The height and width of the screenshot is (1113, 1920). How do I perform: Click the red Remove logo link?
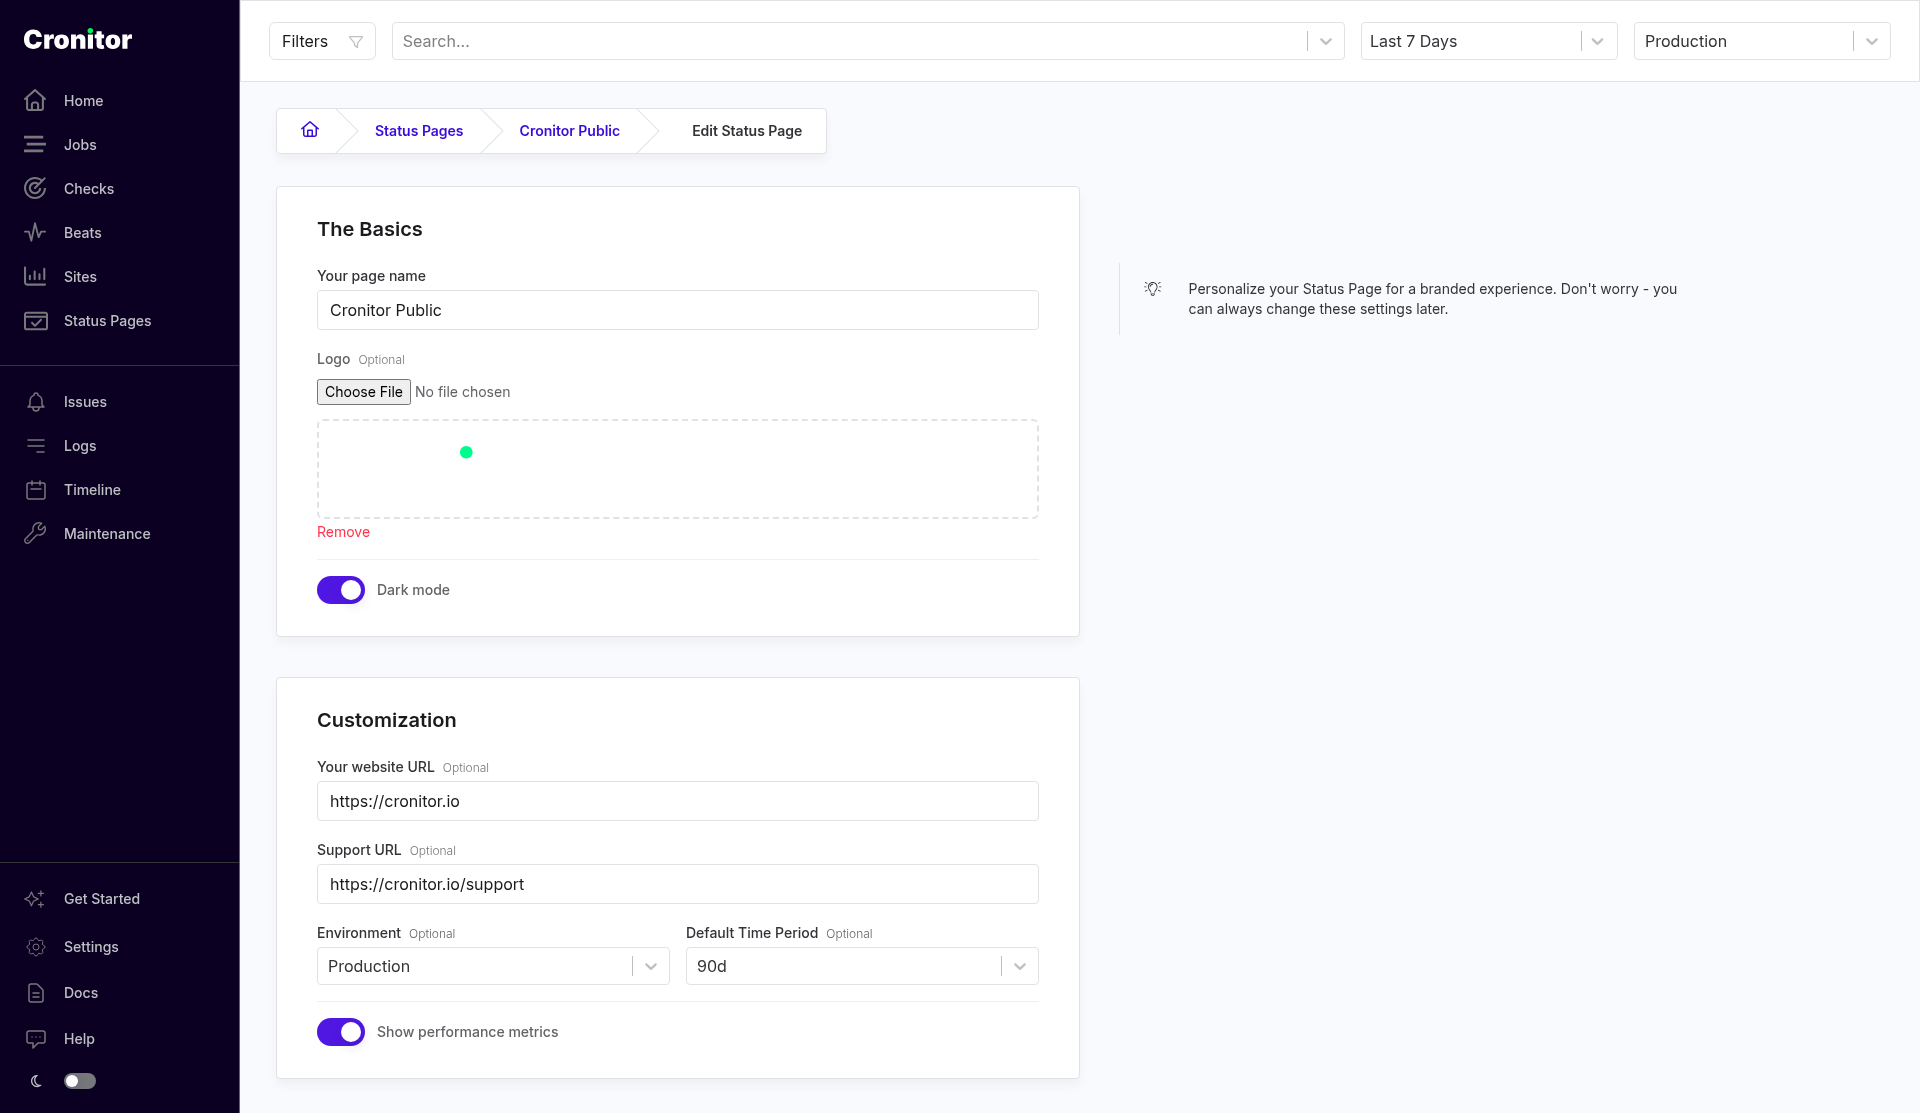click(343, 532)
